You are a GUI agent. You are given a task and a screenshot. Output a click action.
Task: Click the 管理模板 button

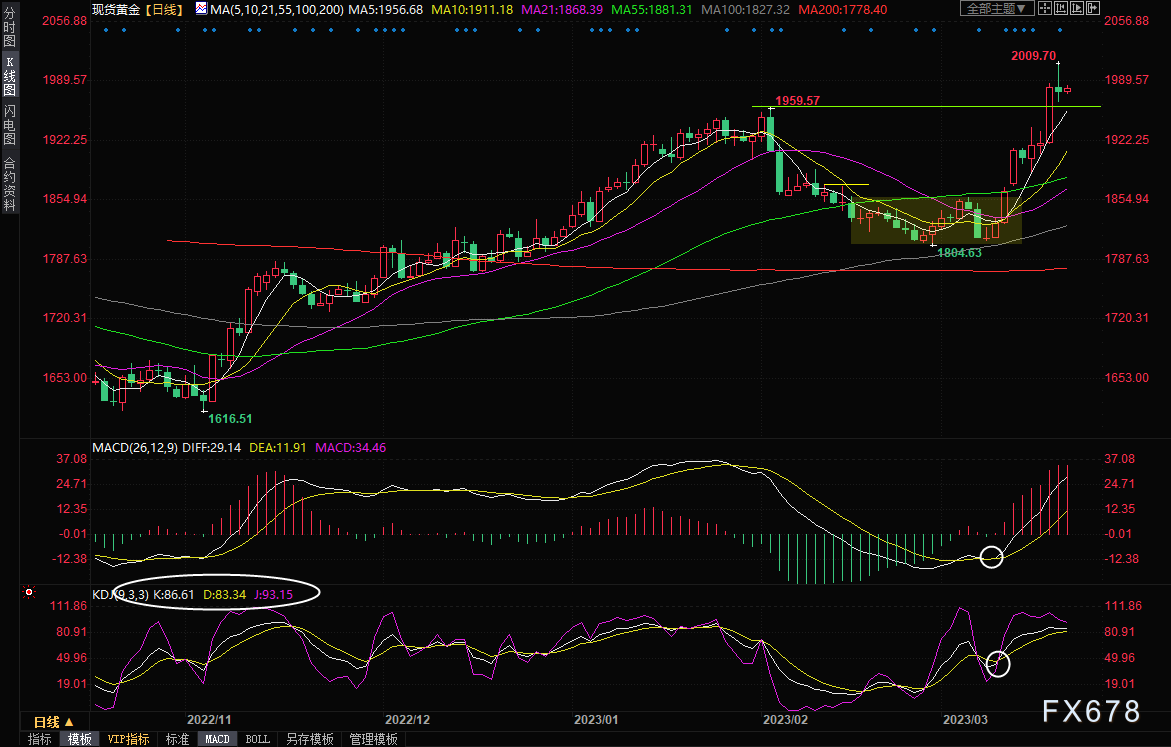tap(373, 739)
